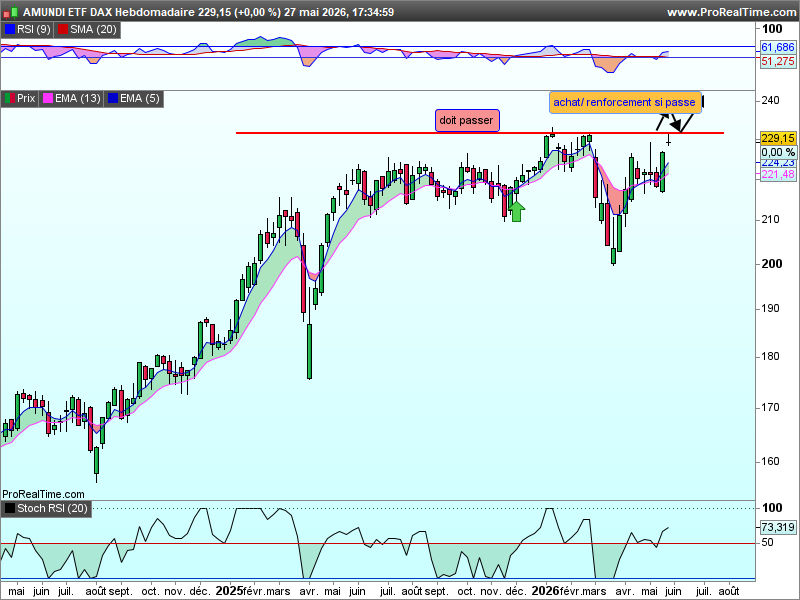Image resolution: width=800 pixels, height=600 pixels.
Task: Click the www.ProRealTime.com link
Action: coord(732,12)
